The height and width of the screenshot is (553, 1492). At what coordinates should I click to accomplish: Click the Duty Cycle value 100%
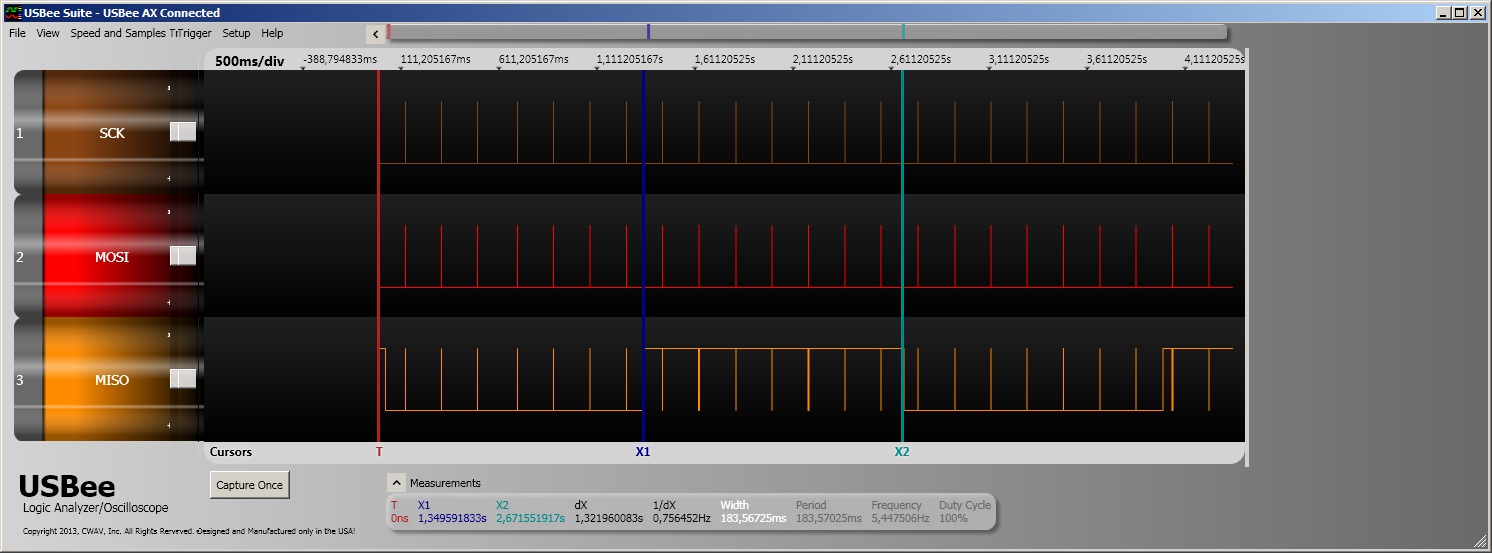coord(953,518)
